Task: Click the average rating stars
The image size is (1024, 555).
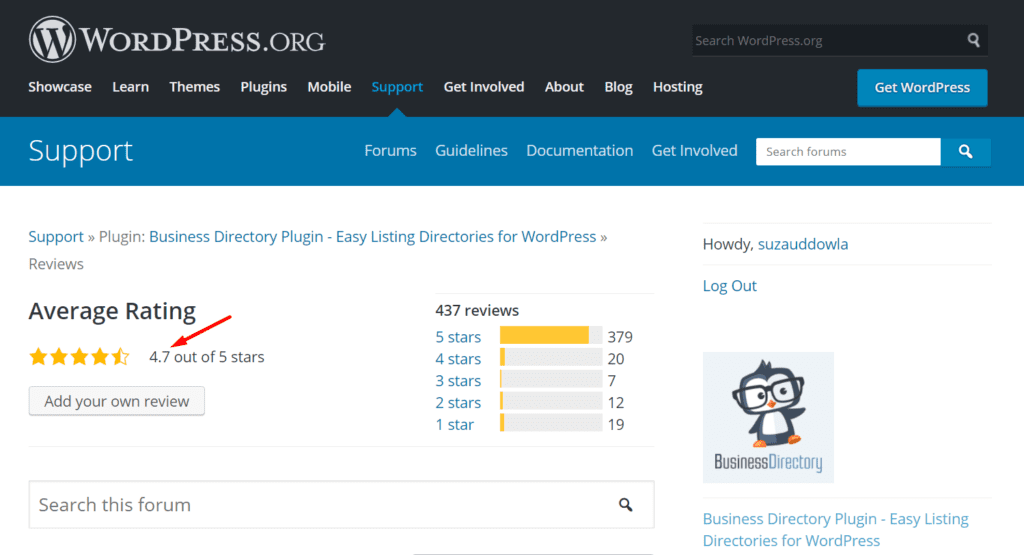Action: [79, 357]
